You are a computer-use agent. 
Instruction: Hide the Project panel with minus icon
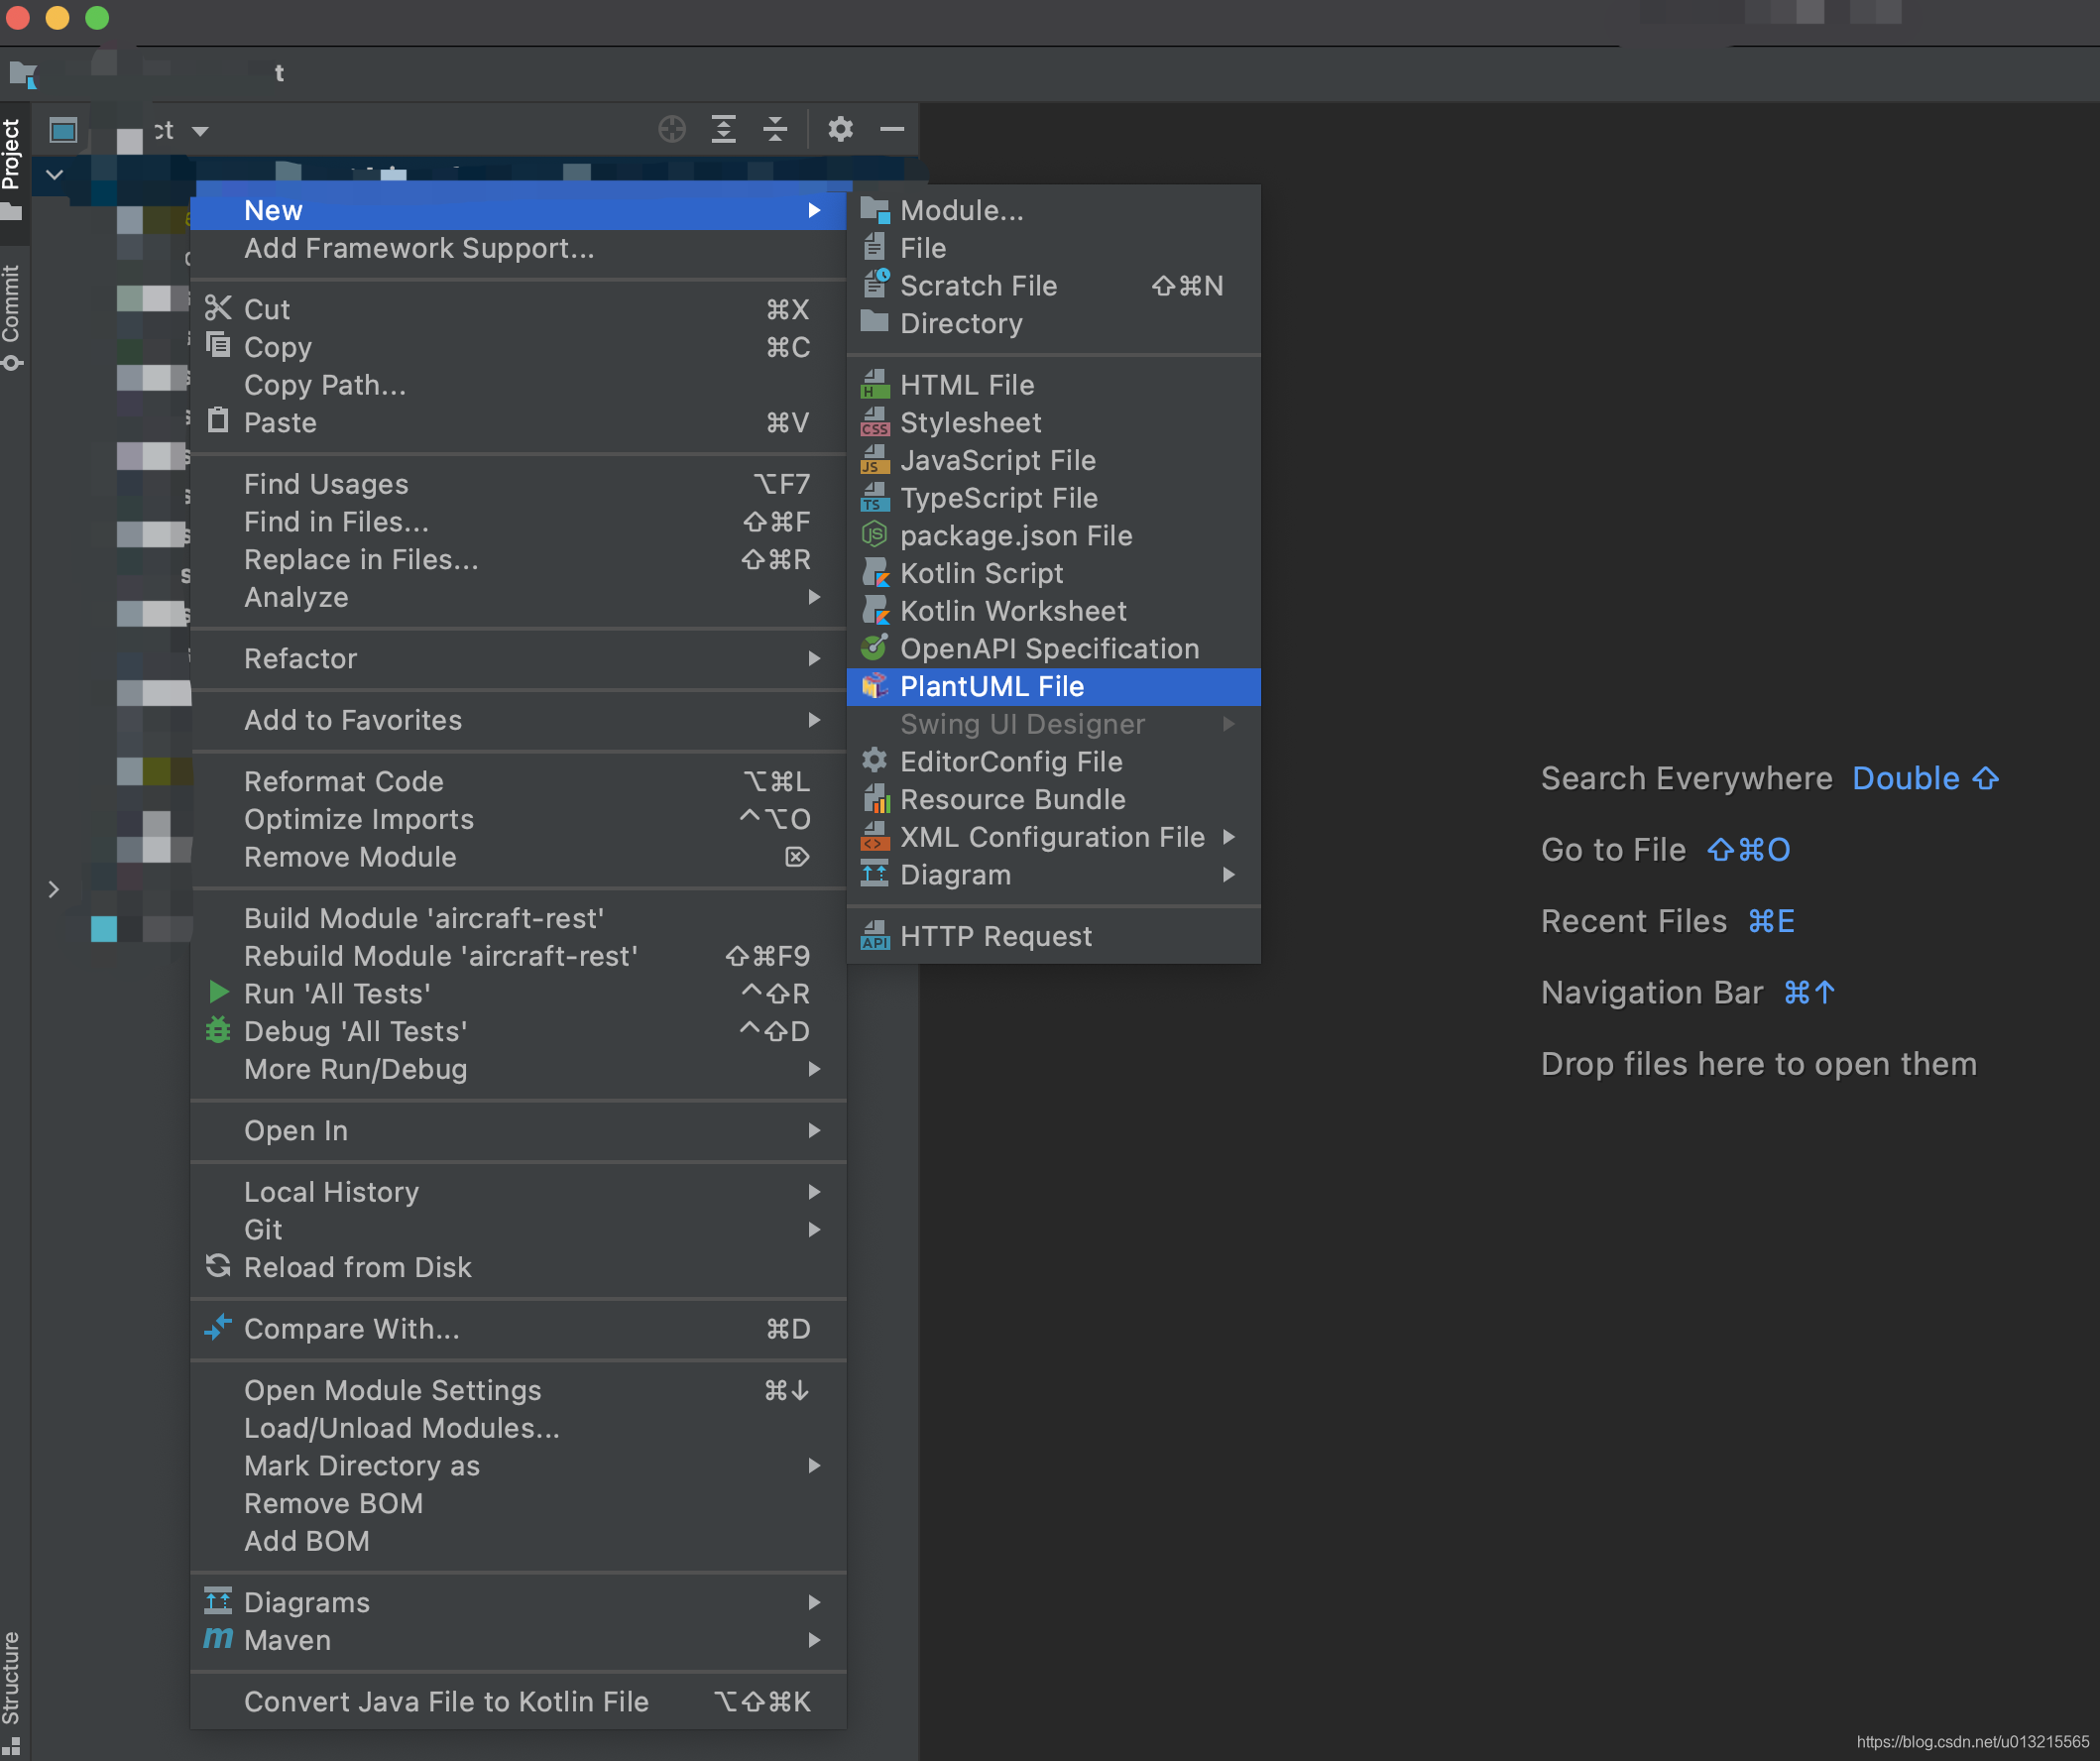(892, 129)
